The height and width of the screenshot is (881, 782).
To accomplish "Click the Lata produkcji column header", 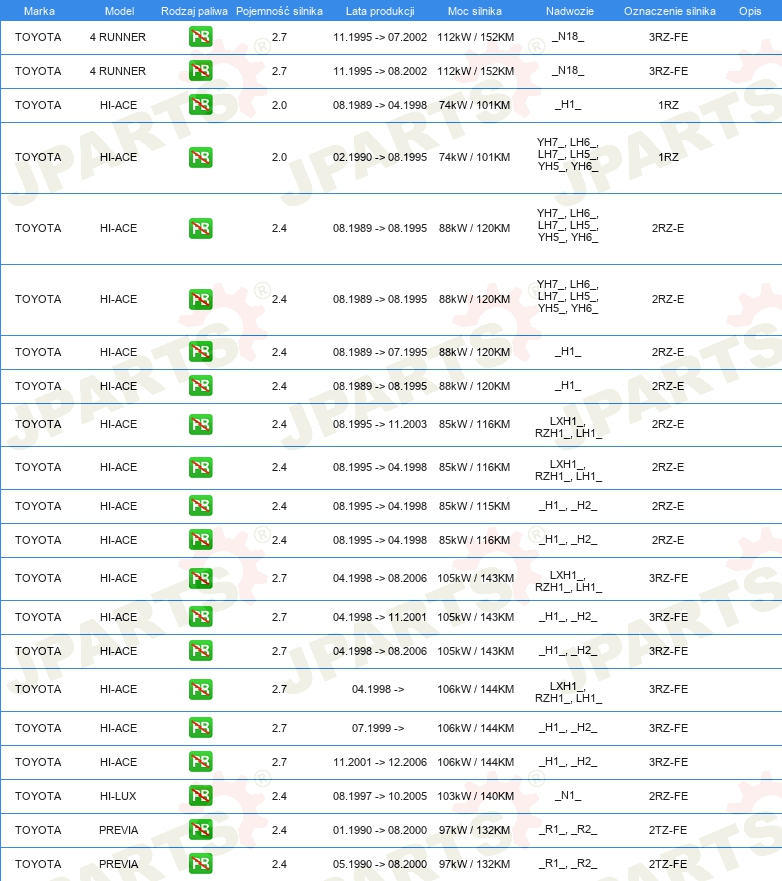I will coord(380,11).
